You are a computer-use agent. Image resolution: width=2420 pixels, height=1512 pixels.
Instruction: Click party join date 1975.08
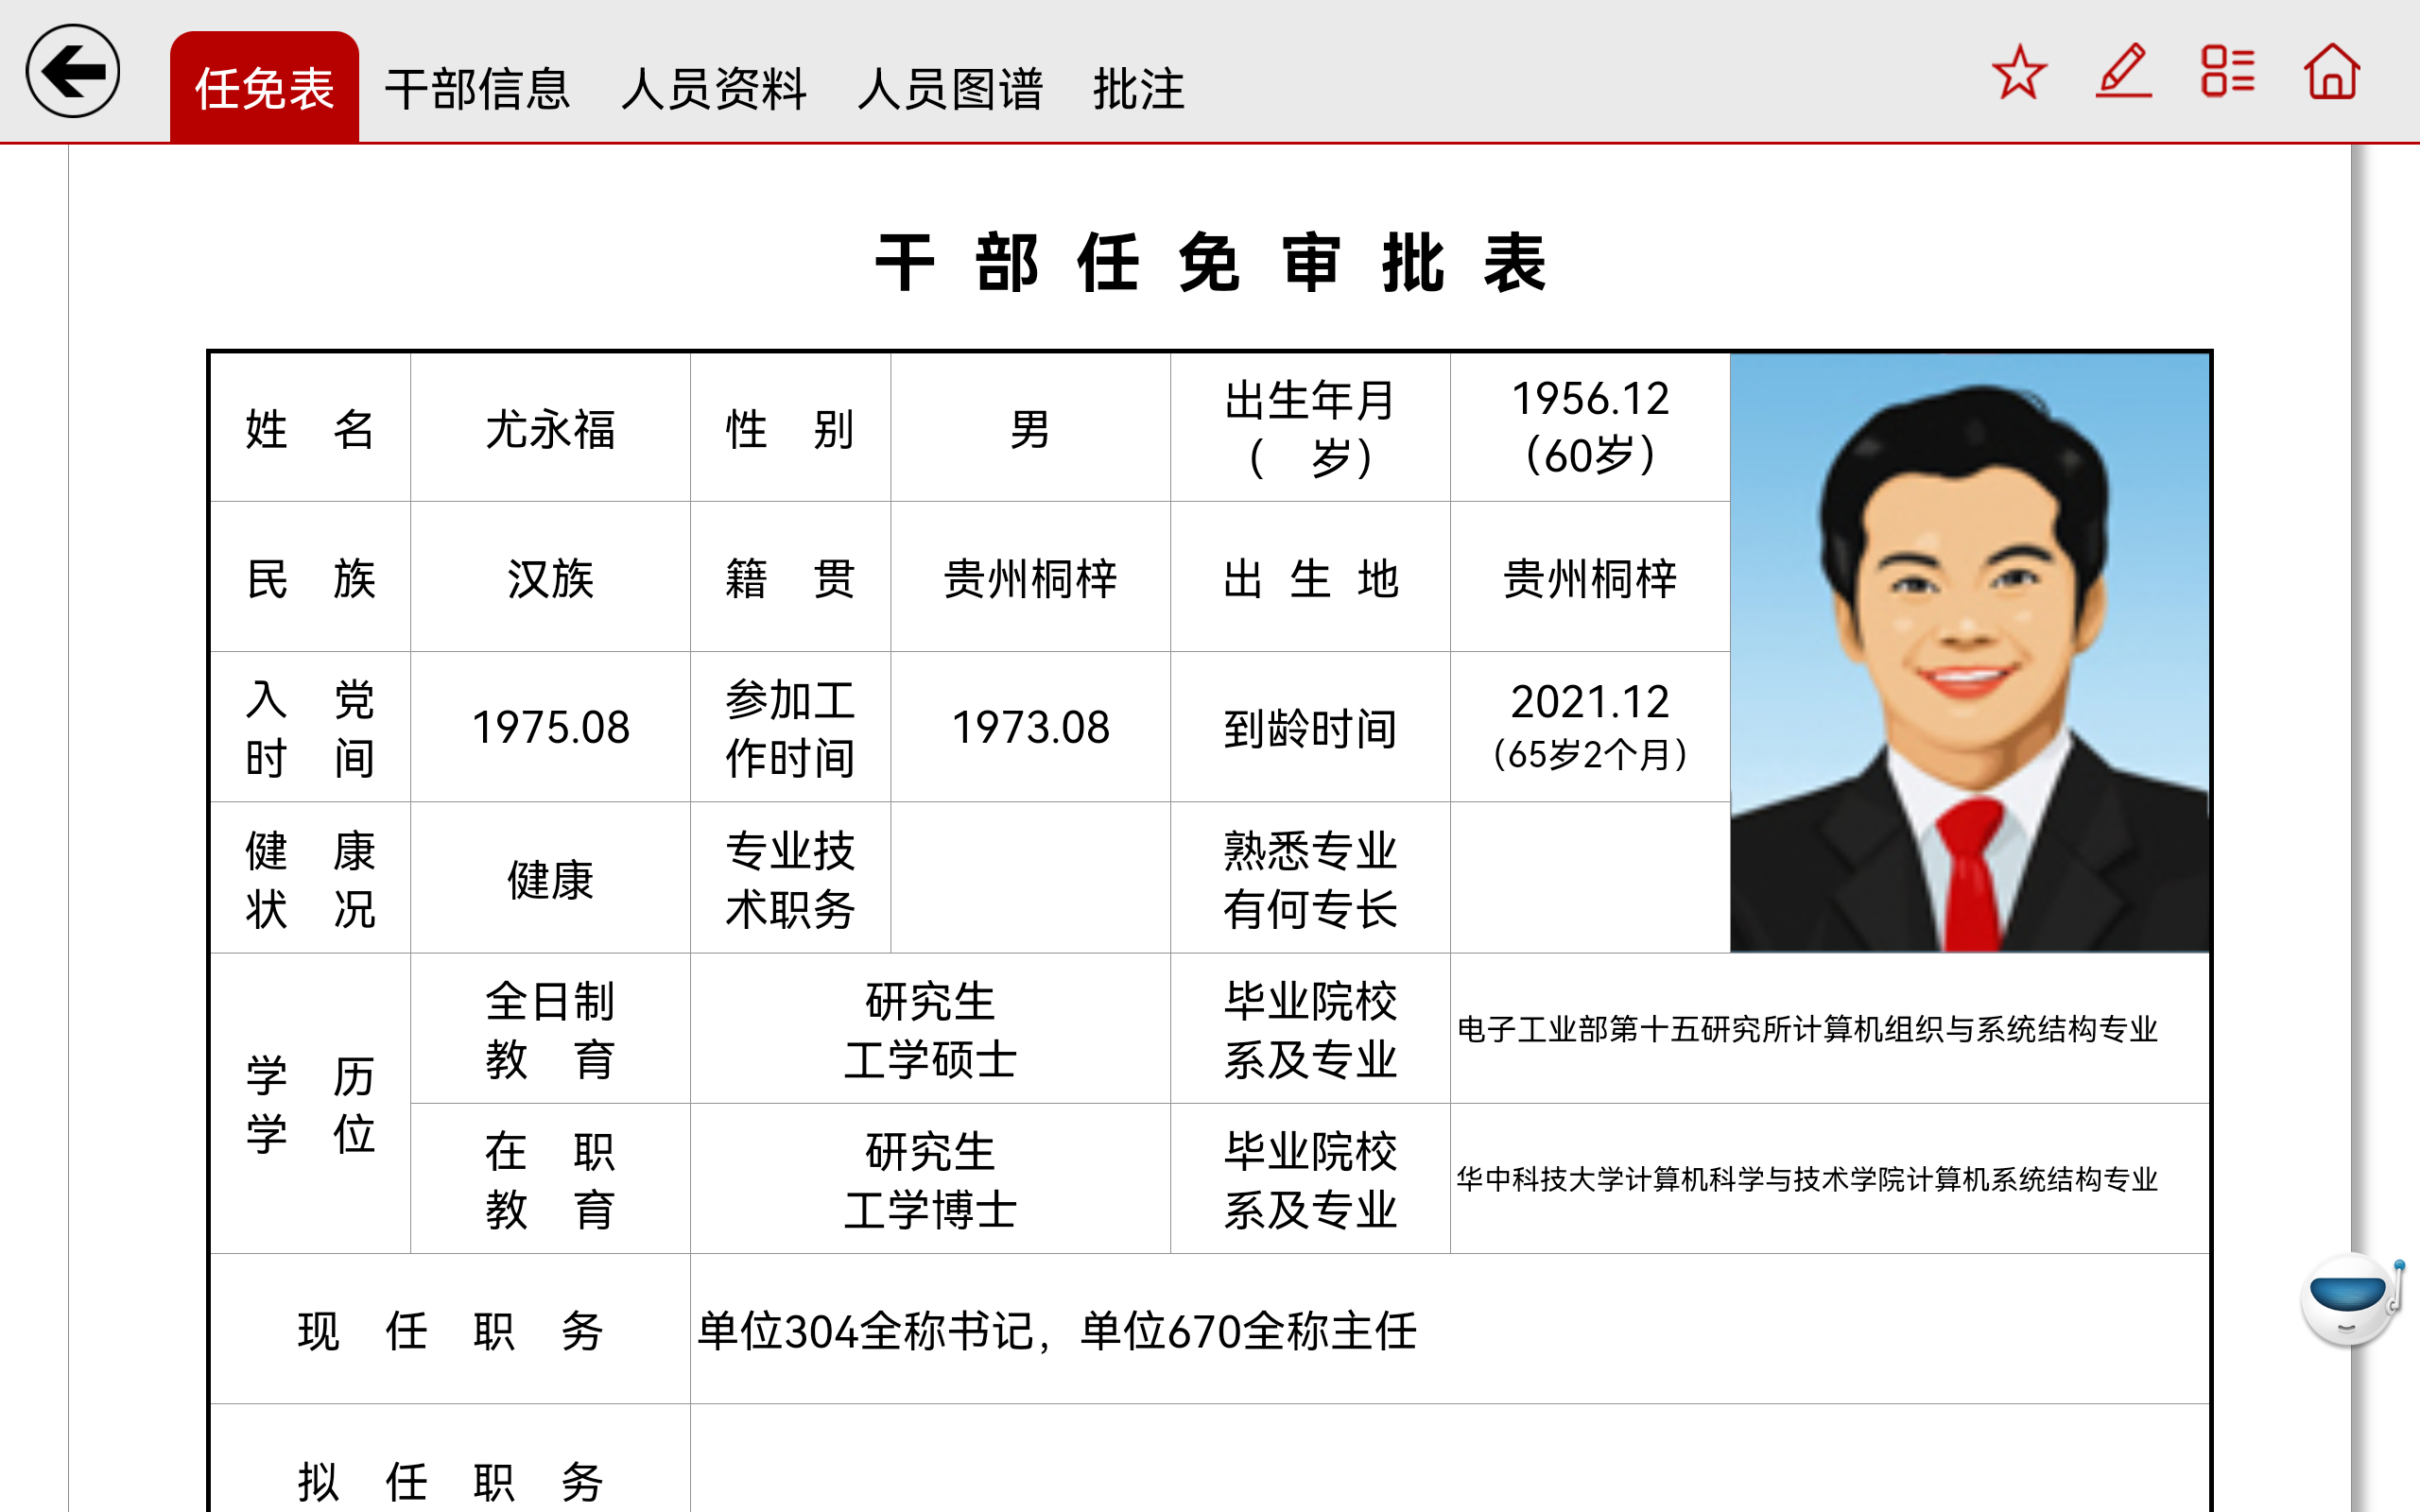coord(550,727)
